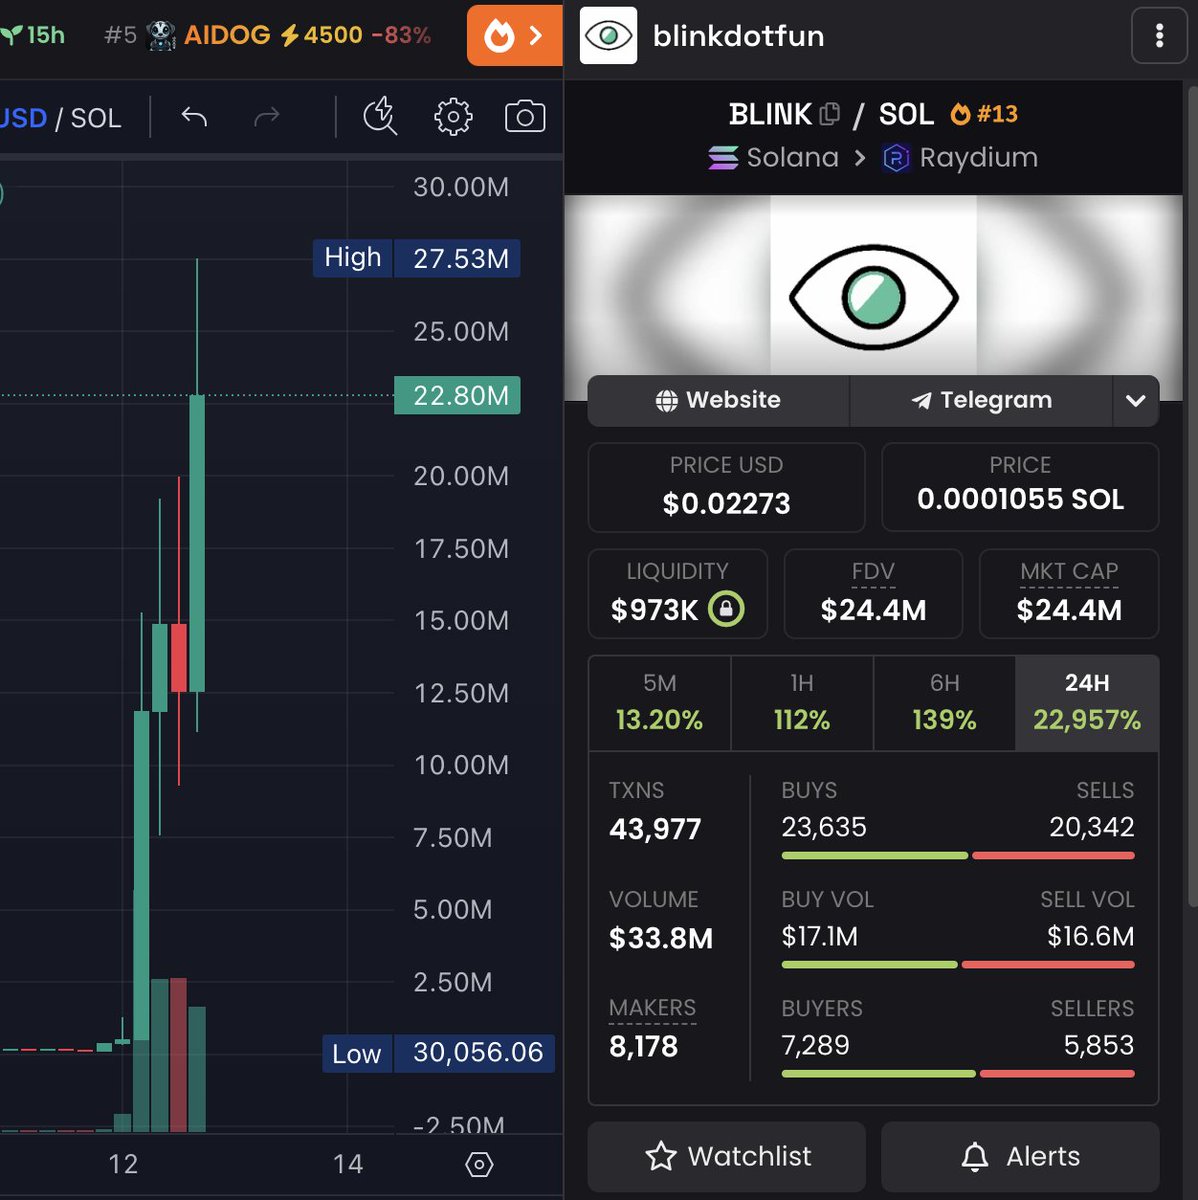Select the 1H timeframe tab
This screenshot has height=1200, width=1198.
802,703
